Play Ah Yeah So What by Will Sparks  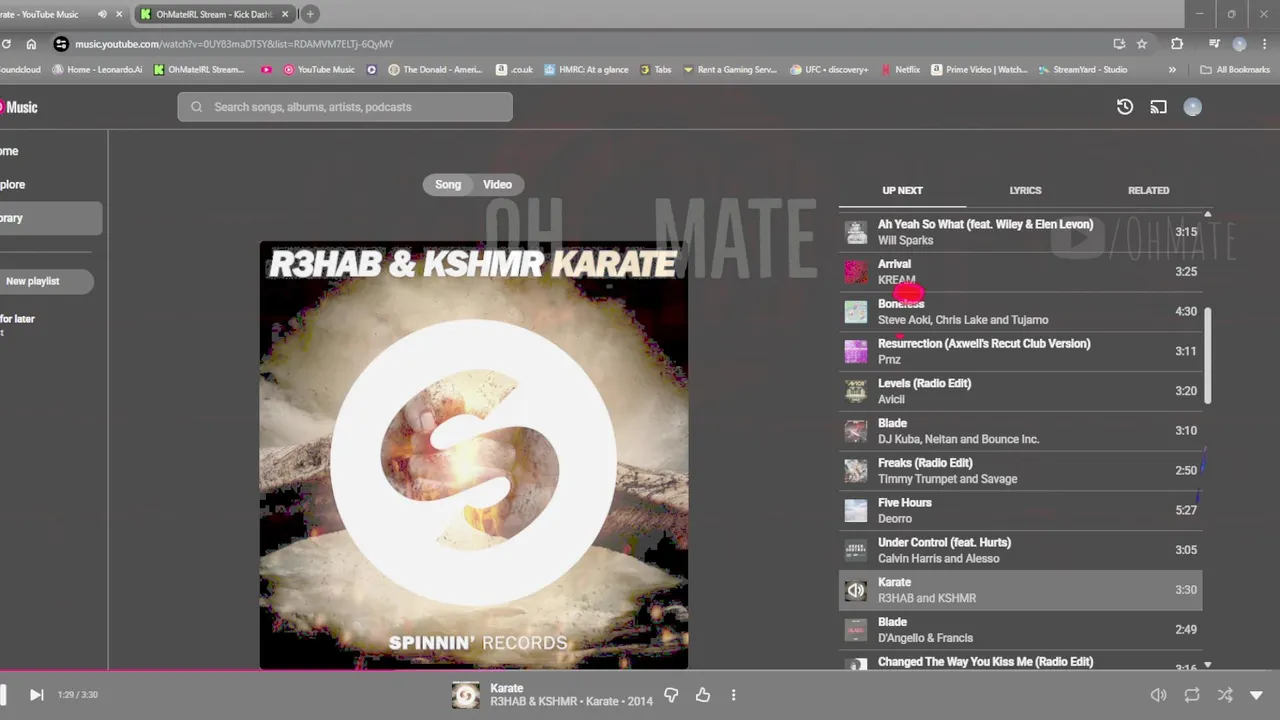[x=1020, y=232]
